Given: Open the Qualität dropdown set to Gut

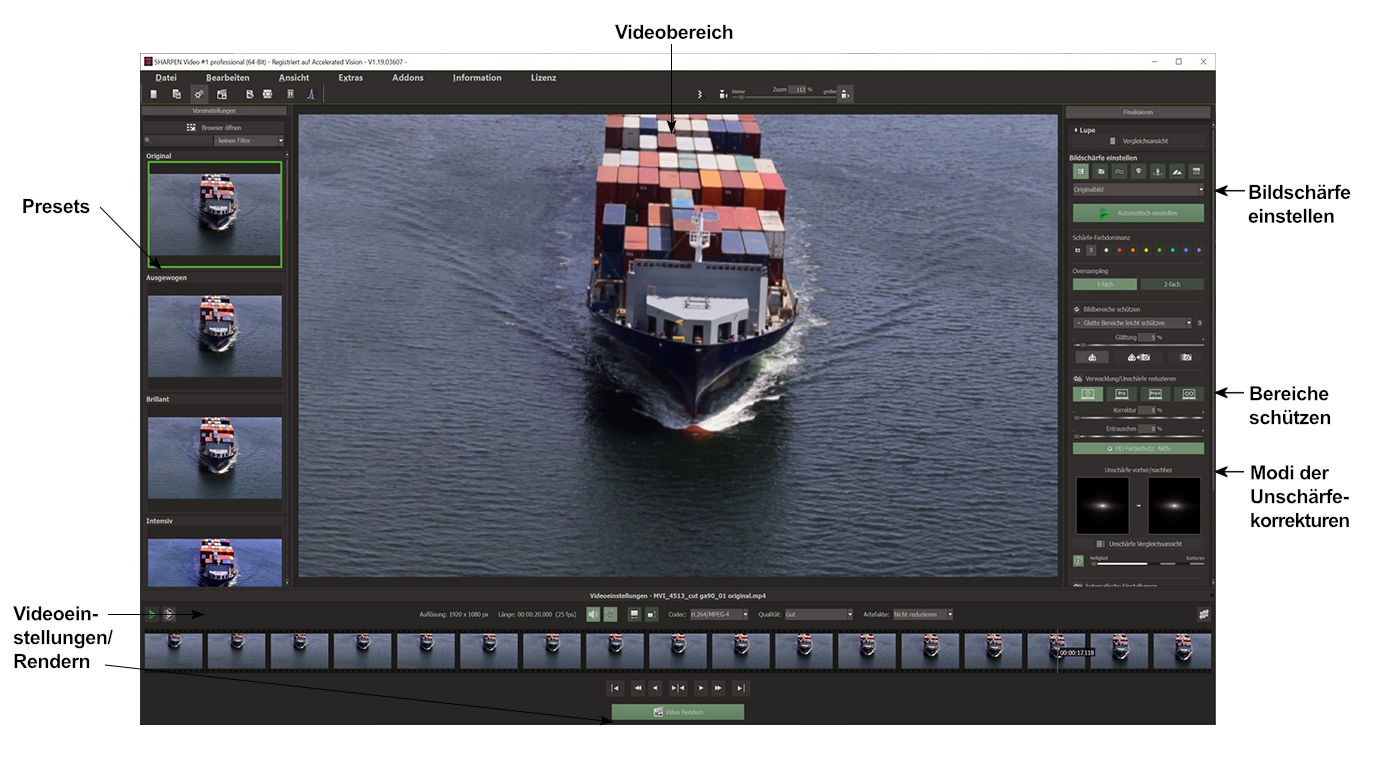Looking at the screenshot, I should [819, 614].
